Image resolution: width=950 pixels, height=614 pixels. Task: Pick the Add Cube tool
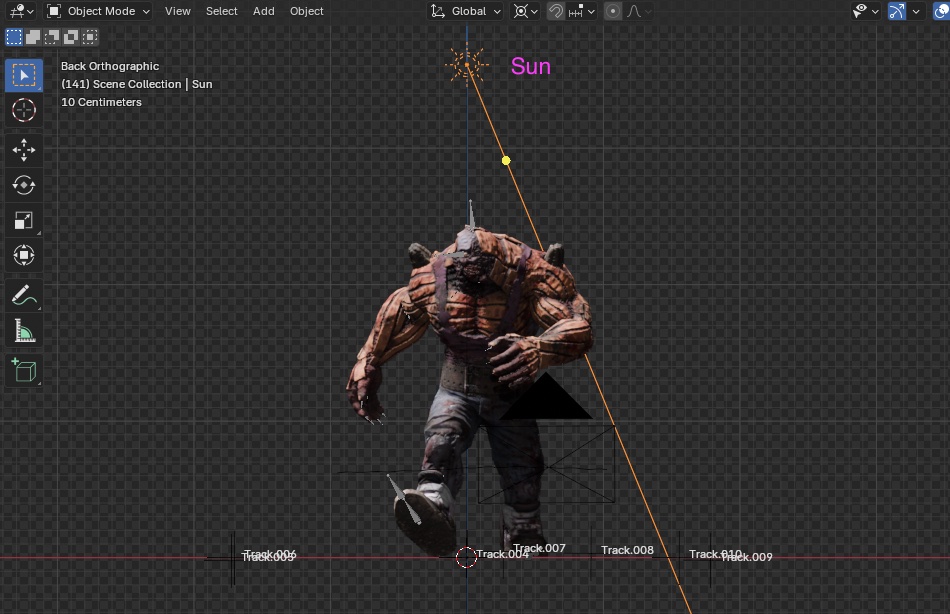[24, 370]
